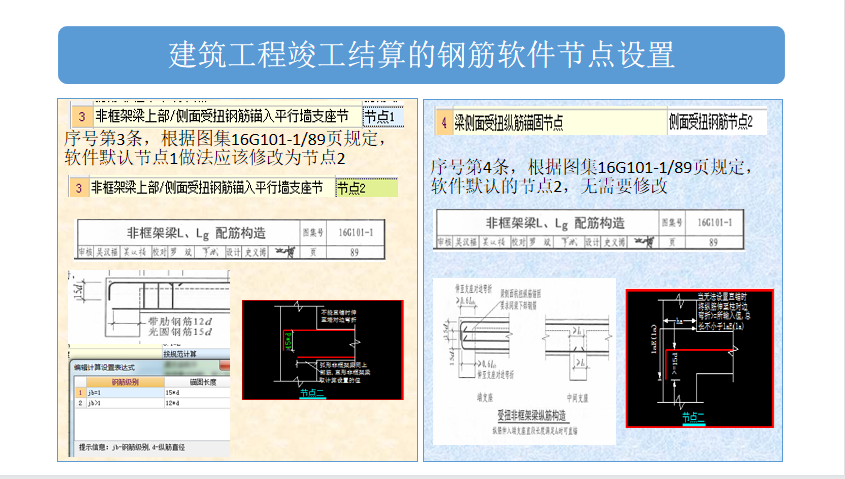The height and width of the screenshot is (479, 845).
Task: Click the '节点二' link in left CAD image
Action: pos(311,393)
